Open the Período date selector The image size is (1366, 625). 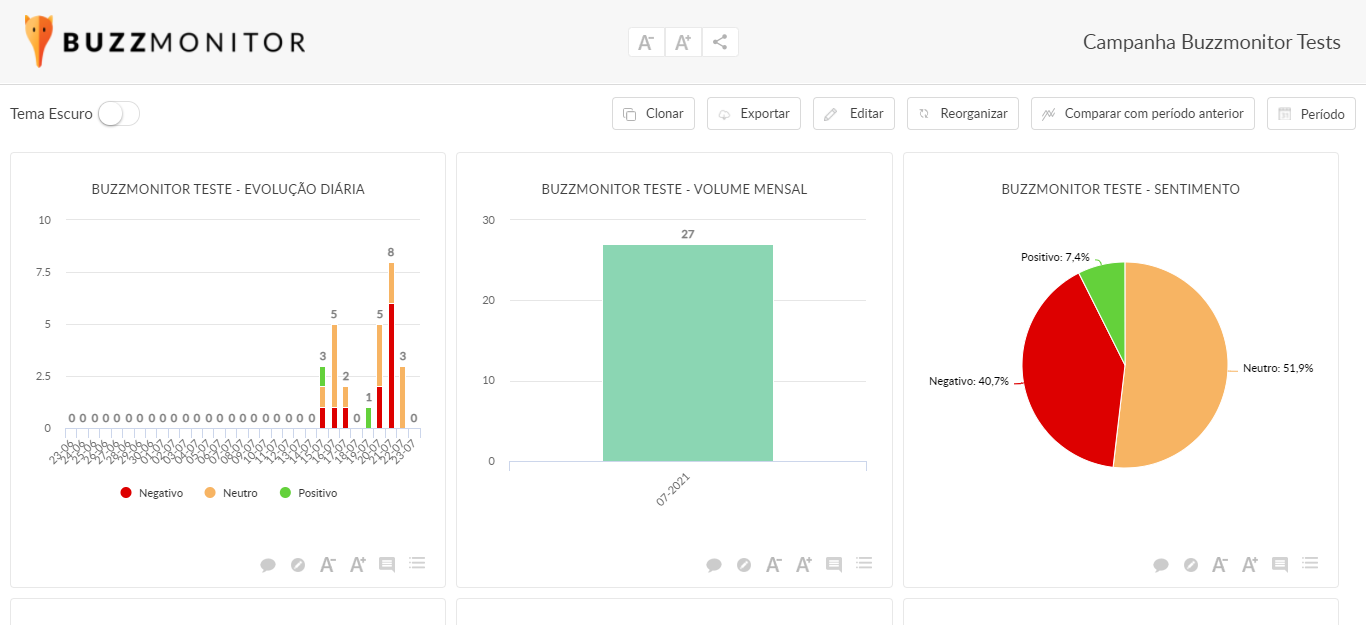pyautogui.click(x=1311, y=114)
